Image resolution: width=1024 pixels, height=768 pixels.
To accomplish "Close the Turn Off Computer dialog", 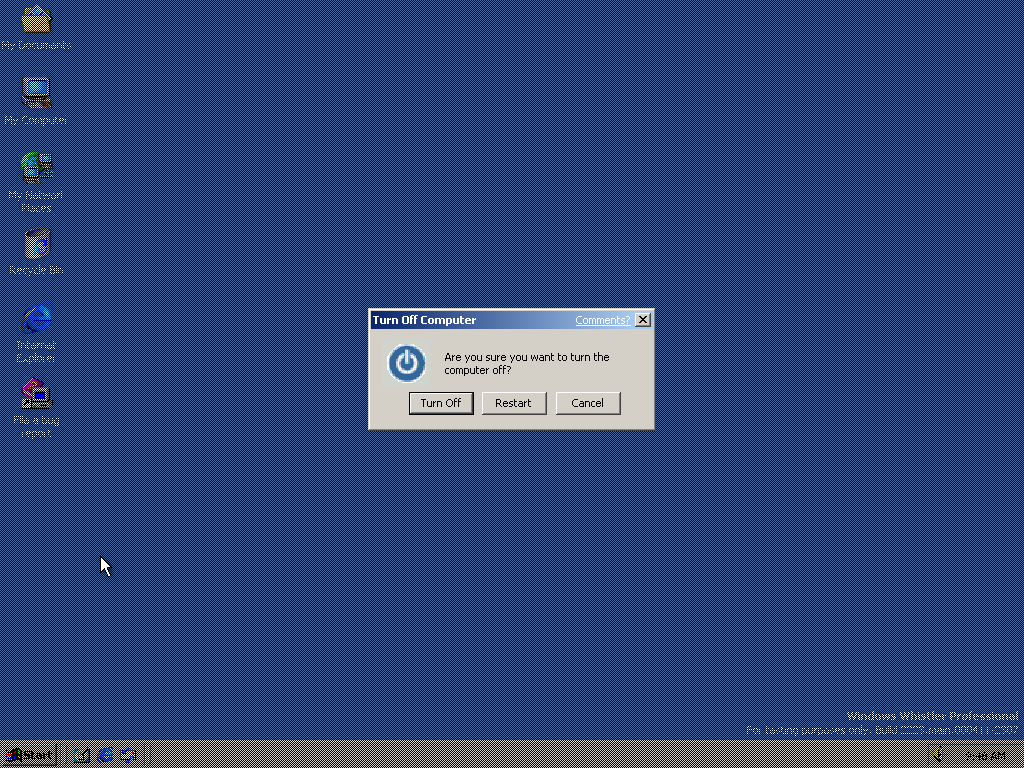I will point(643,319).
